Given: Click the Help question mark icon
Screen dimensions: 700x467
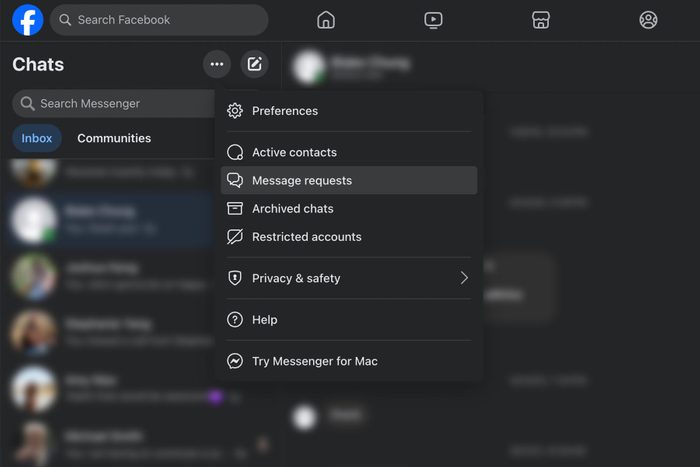Looking at the screenshot, I should tap(235, 320).
